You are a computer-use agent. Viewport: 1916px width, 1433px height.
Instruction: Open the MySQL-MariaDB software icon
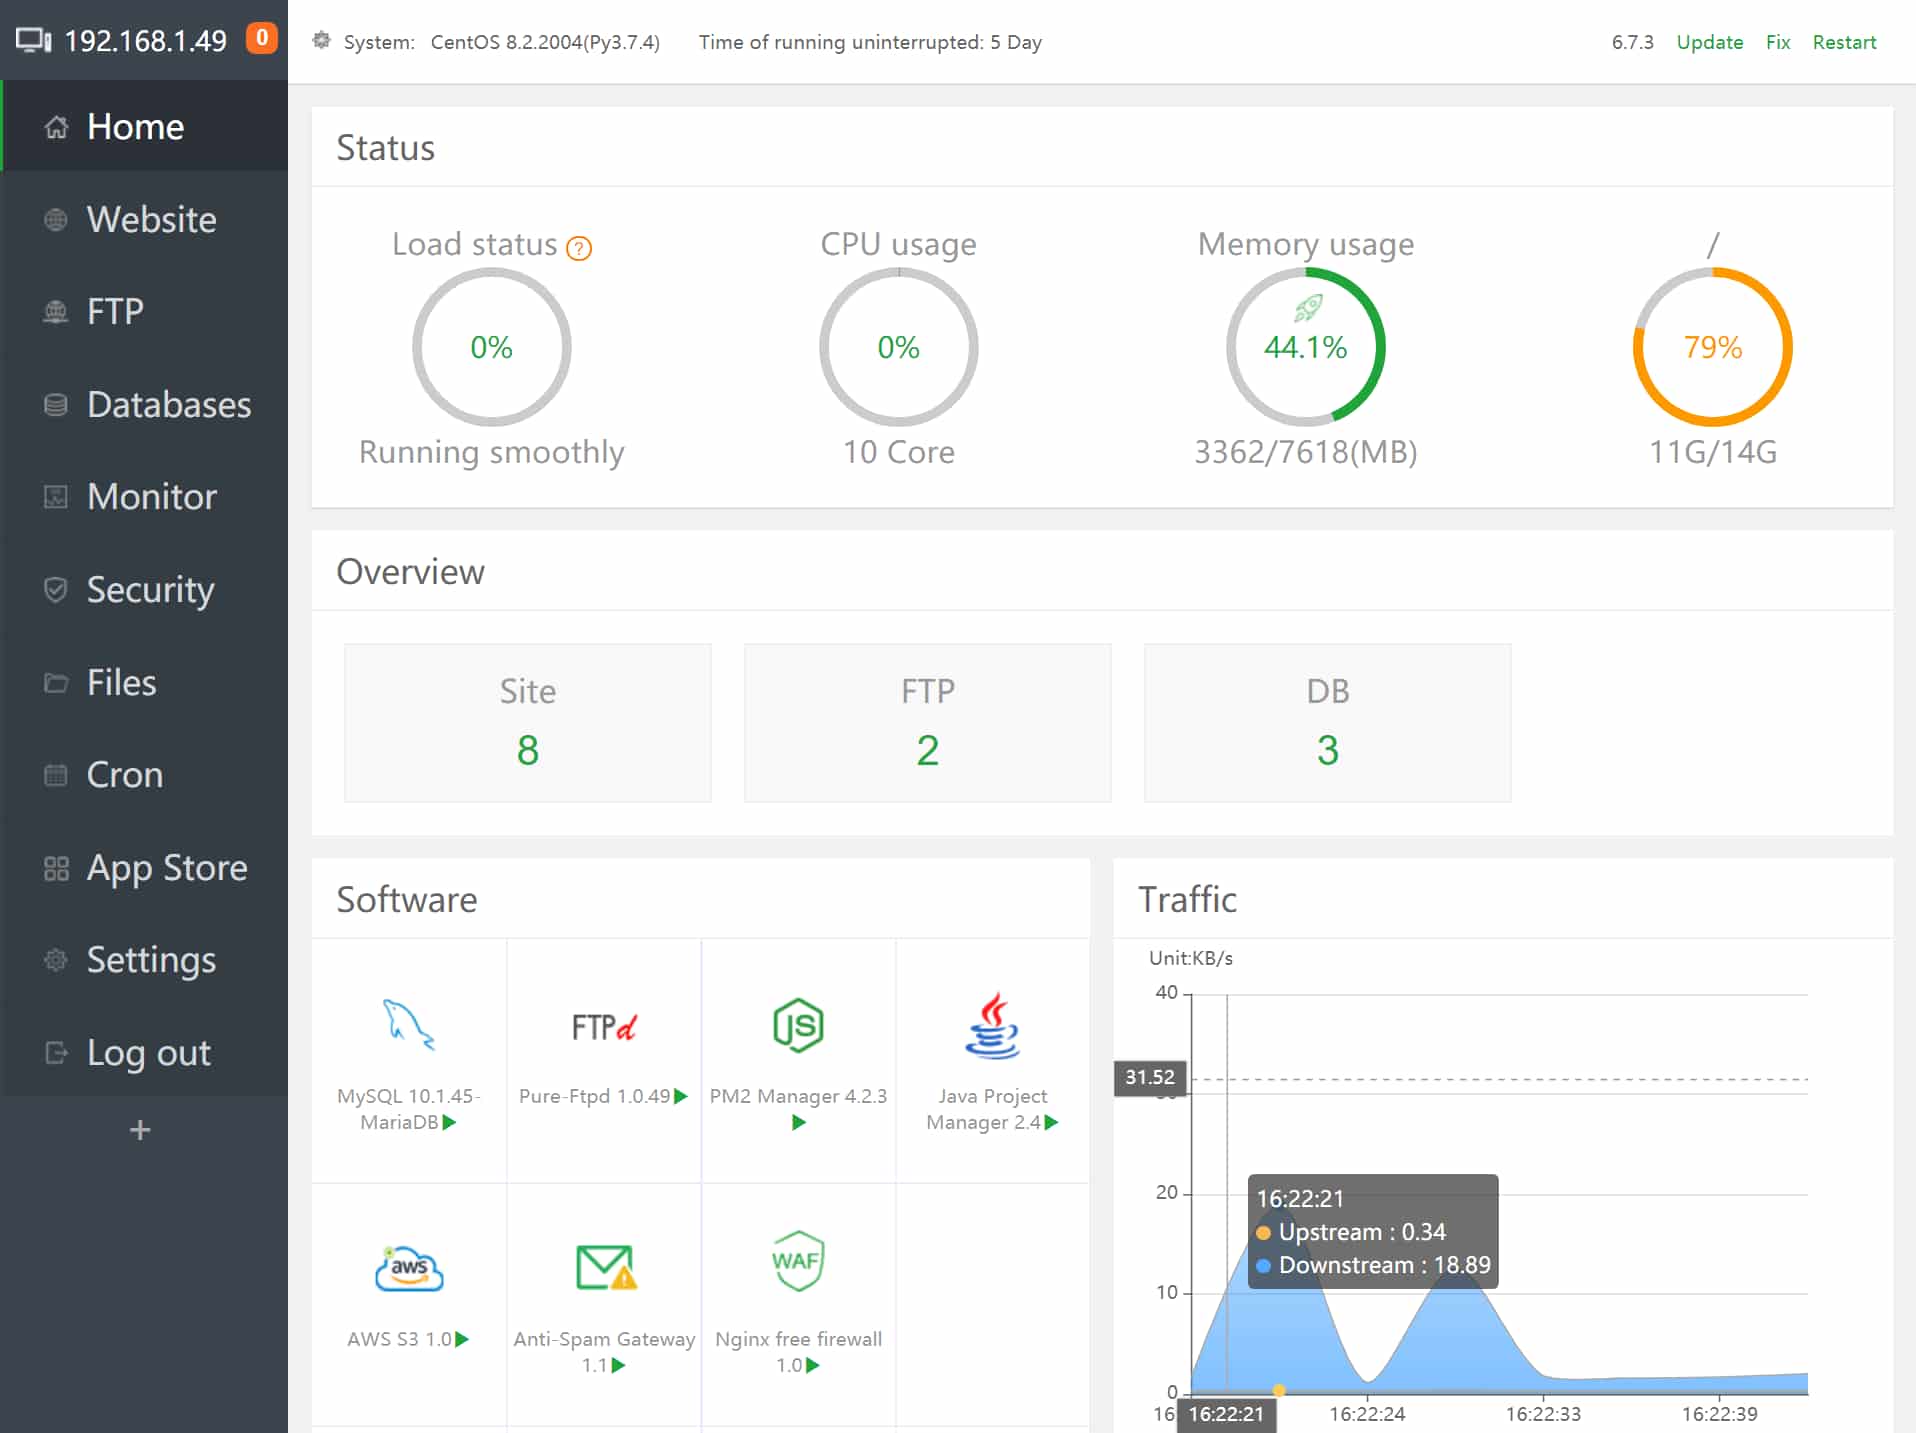click(408, 1024)
